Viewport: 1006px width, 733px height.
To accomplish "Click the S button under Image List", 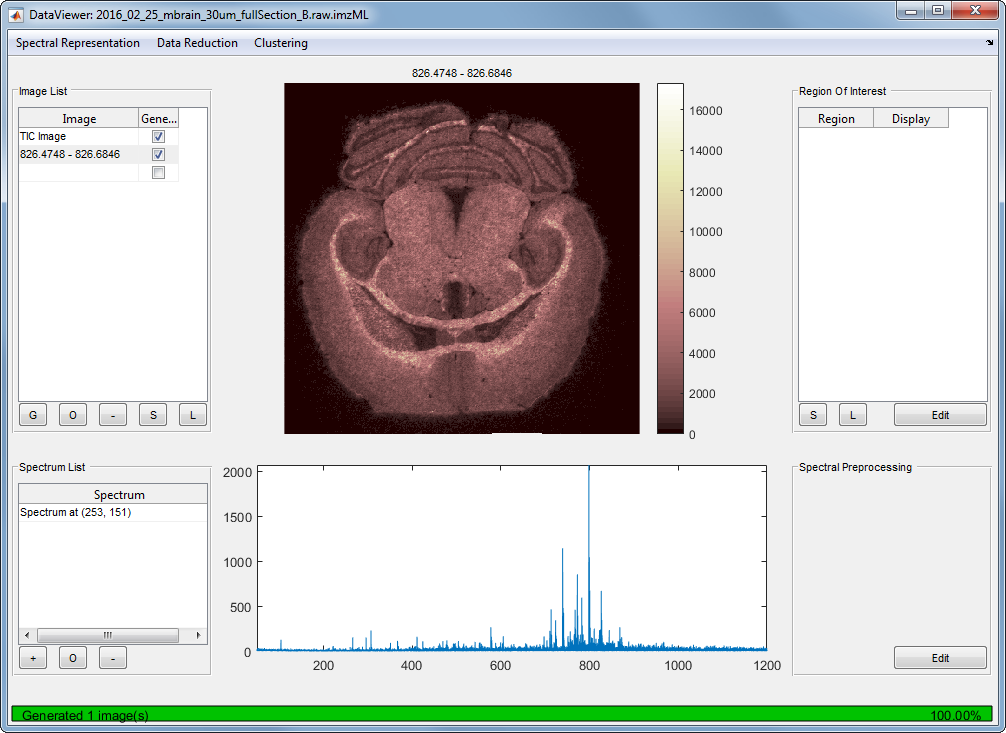I will 153,415.
